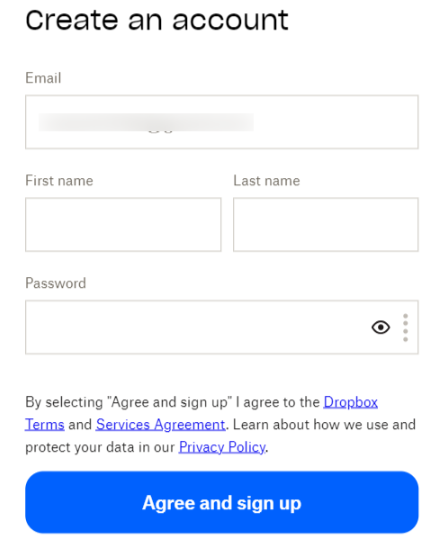This screenshot has width=437, height=546.
Task: Toggle password visibility with the eye icon
Action: coord(381,327)
